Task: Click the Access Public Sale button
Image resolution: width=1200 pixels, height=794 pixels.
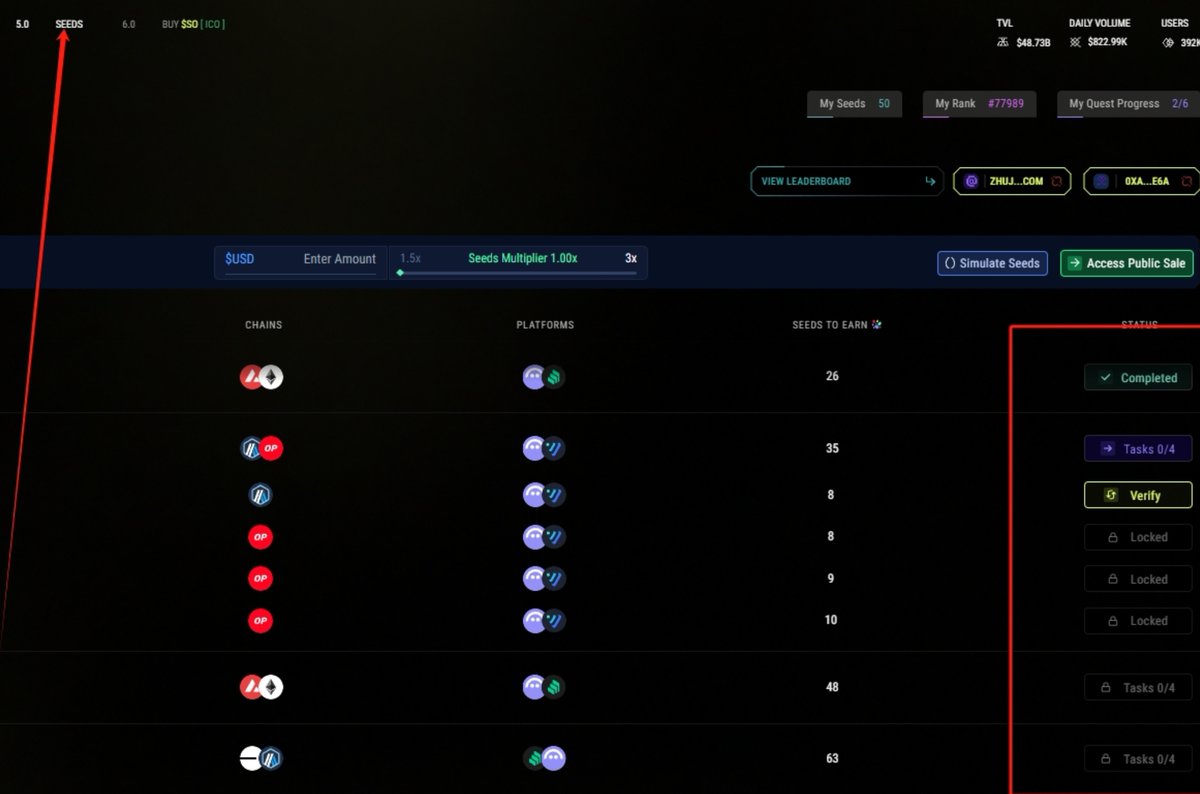Action: [1126, 263]
